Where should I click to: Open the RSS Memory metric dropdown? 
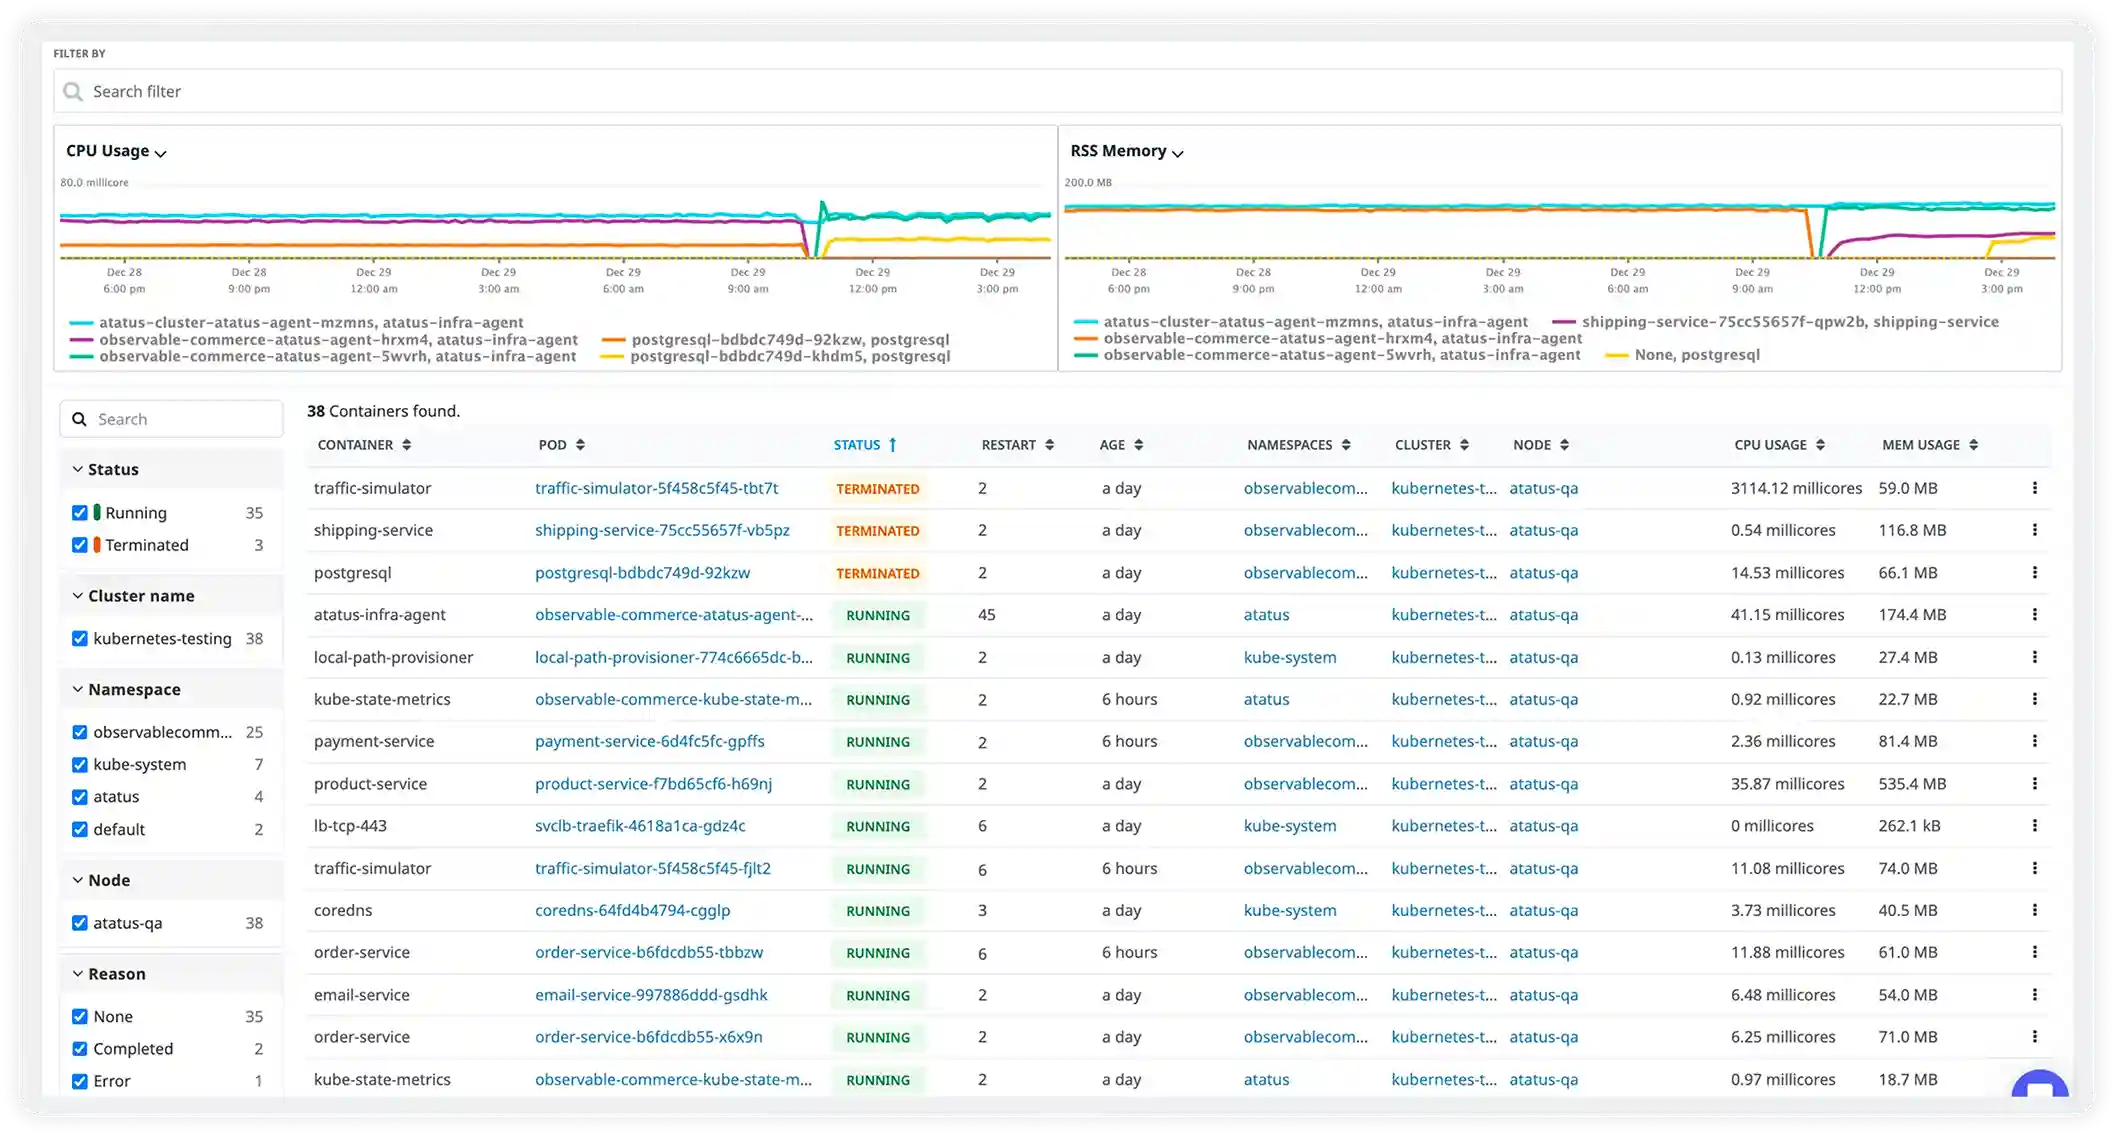click(1177, 152)
